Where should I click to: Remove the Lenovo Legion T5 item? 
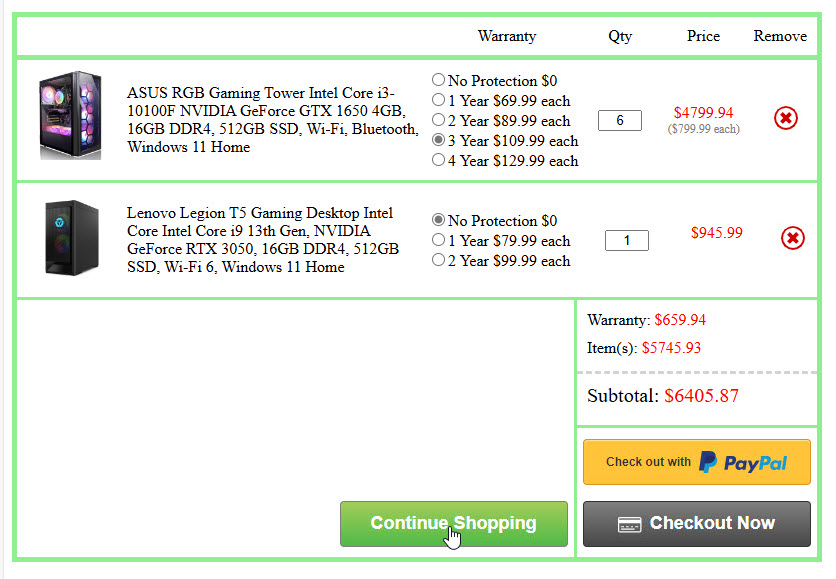[792, 238]
